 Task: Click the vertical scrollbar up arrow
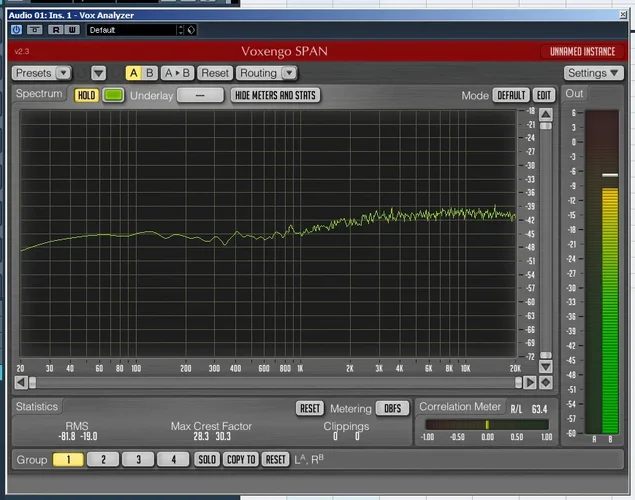point(545,114)
